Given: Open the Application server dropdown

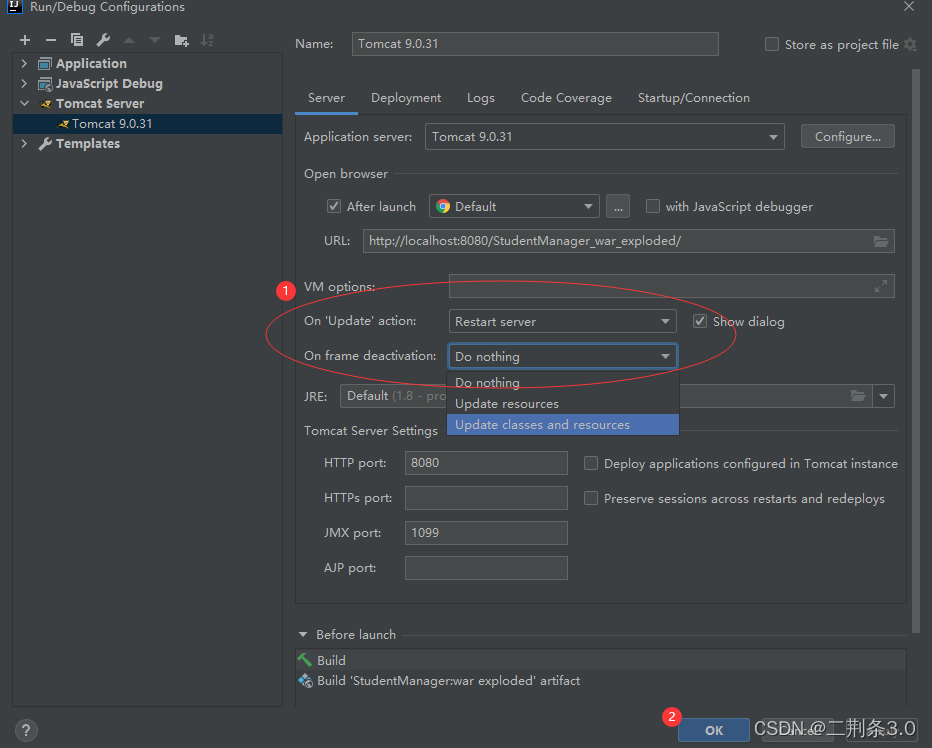Looking at the screenshot, I should coord(604,137).
